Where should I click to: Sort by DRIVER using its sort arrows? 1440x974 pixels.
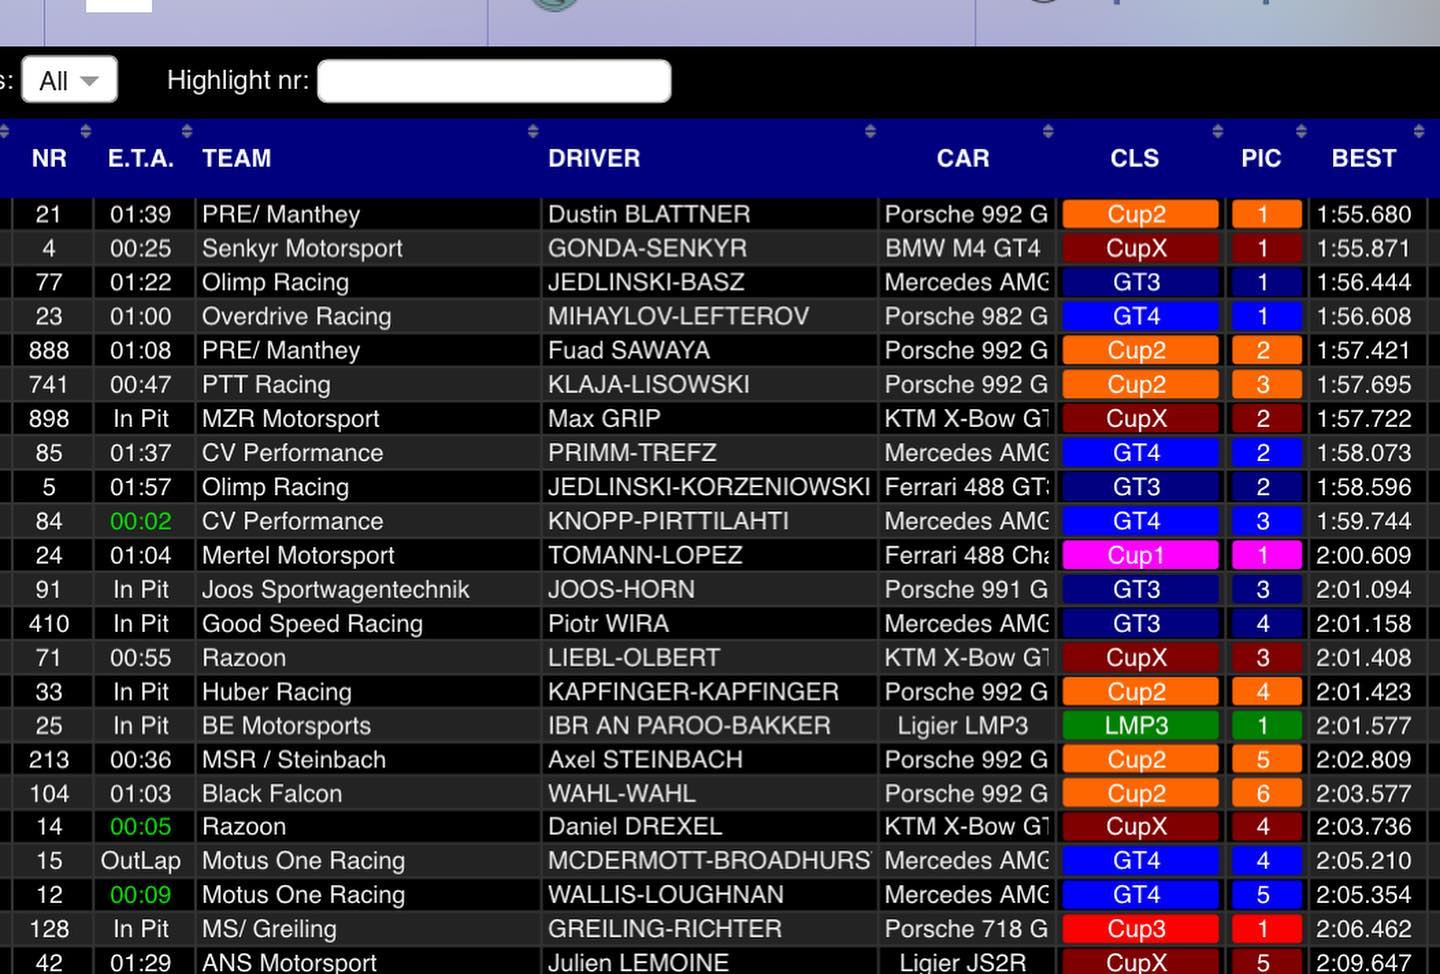(x=870, y=131)
